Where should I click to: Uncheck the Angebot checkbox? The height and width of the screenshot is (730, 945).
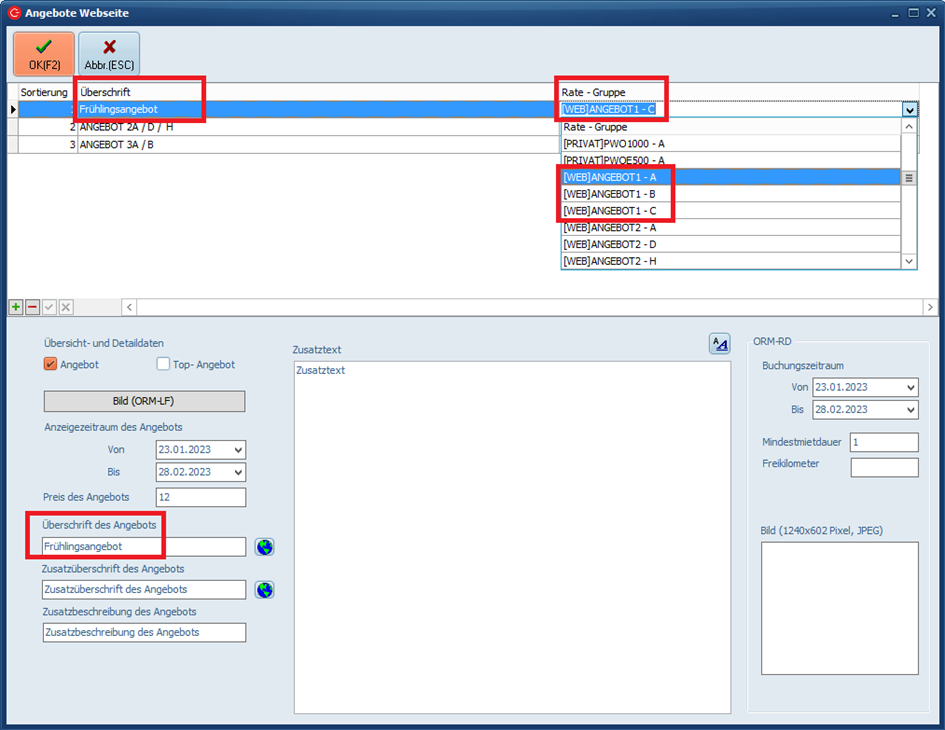[51, 365]
